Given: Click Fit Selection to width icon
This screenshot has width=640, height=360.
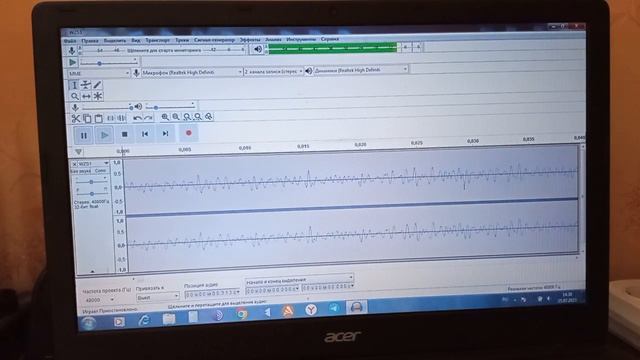Looking at the screenshot, I should (x=187, y=117).
